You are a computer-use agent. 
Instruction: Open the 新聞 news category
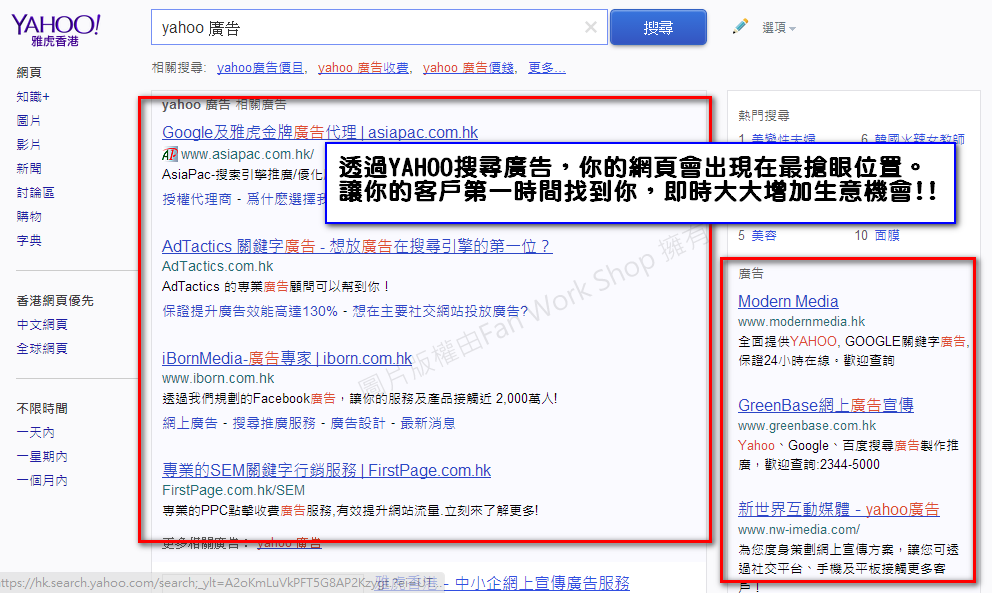pos(29,169)
